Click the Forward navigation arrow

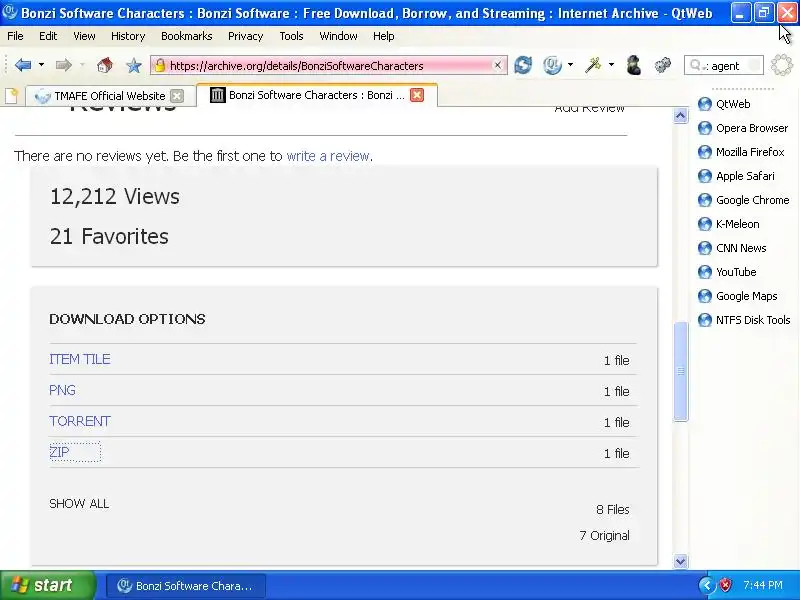[x=63, y=65]
